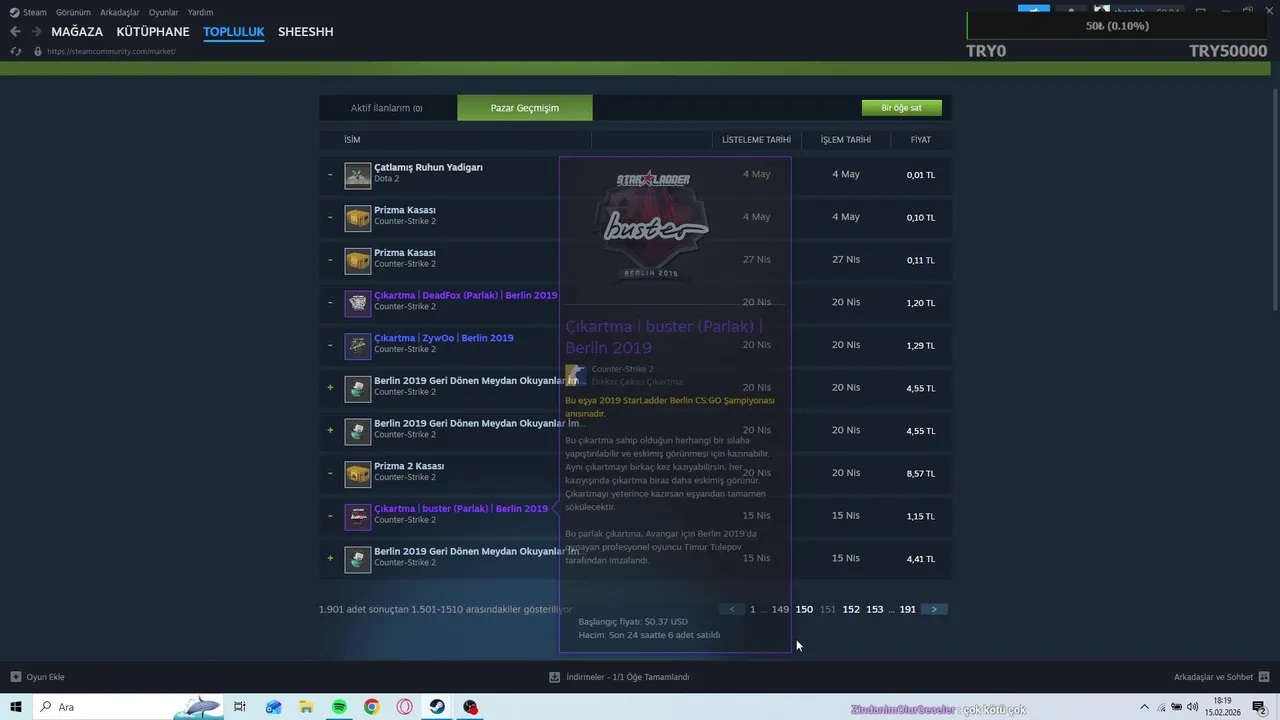Select the Pazar Geçmişim tab
The height and width of the screenshot is (720, 1280).
(525, 108)
